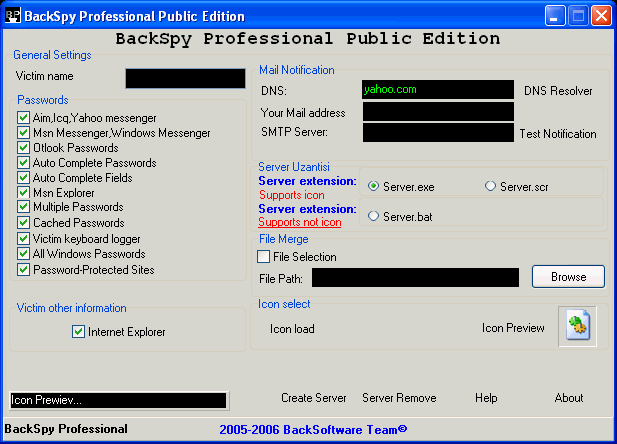The height and width of the screenshot is (444, 617).
Task: Click the Create Server label
Action: (x=313, y=398)
